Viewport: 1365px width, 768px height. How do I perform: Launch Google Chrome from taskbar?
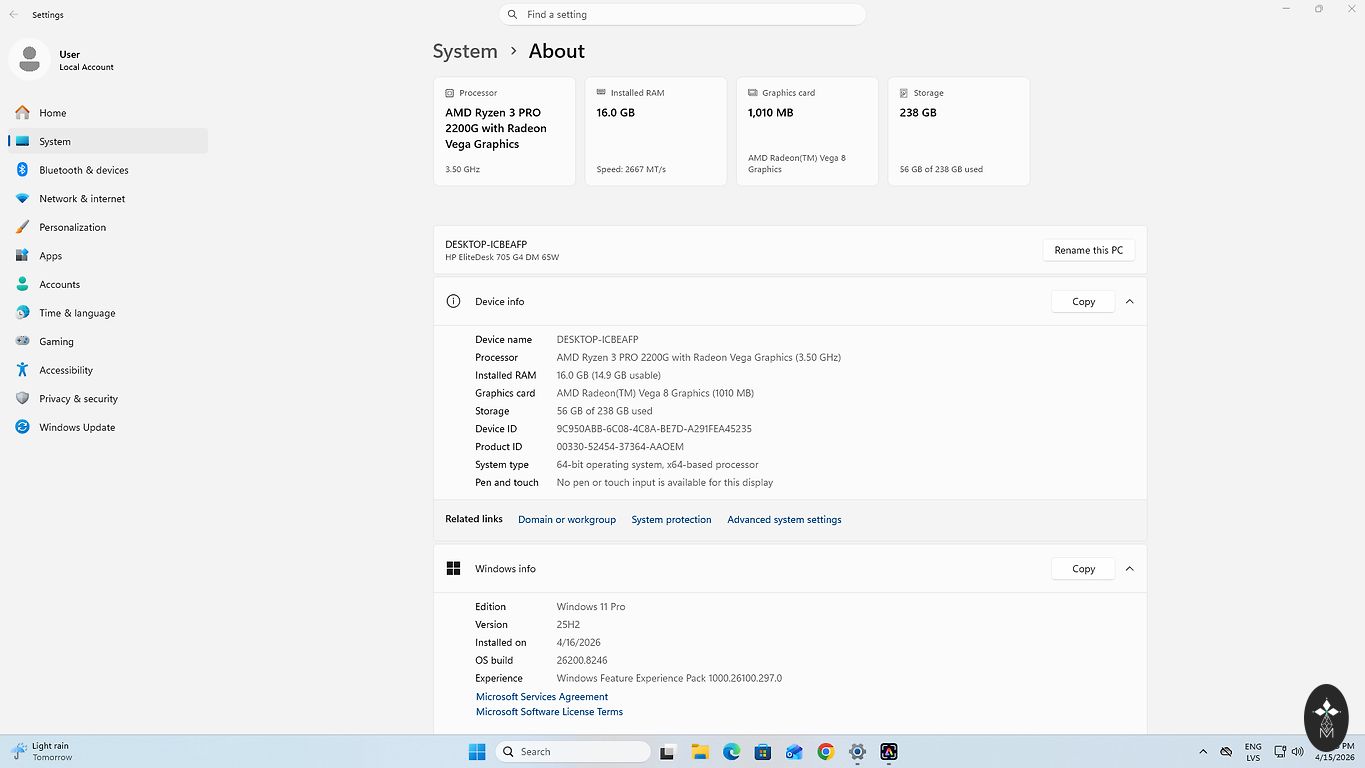tap(825, 752)
